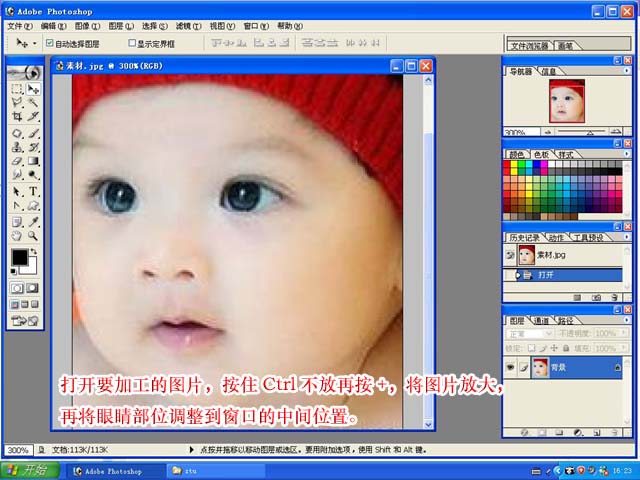Select the Type (T) tool
Viewport: 640px width, 480px height.
tap(33, 191)
